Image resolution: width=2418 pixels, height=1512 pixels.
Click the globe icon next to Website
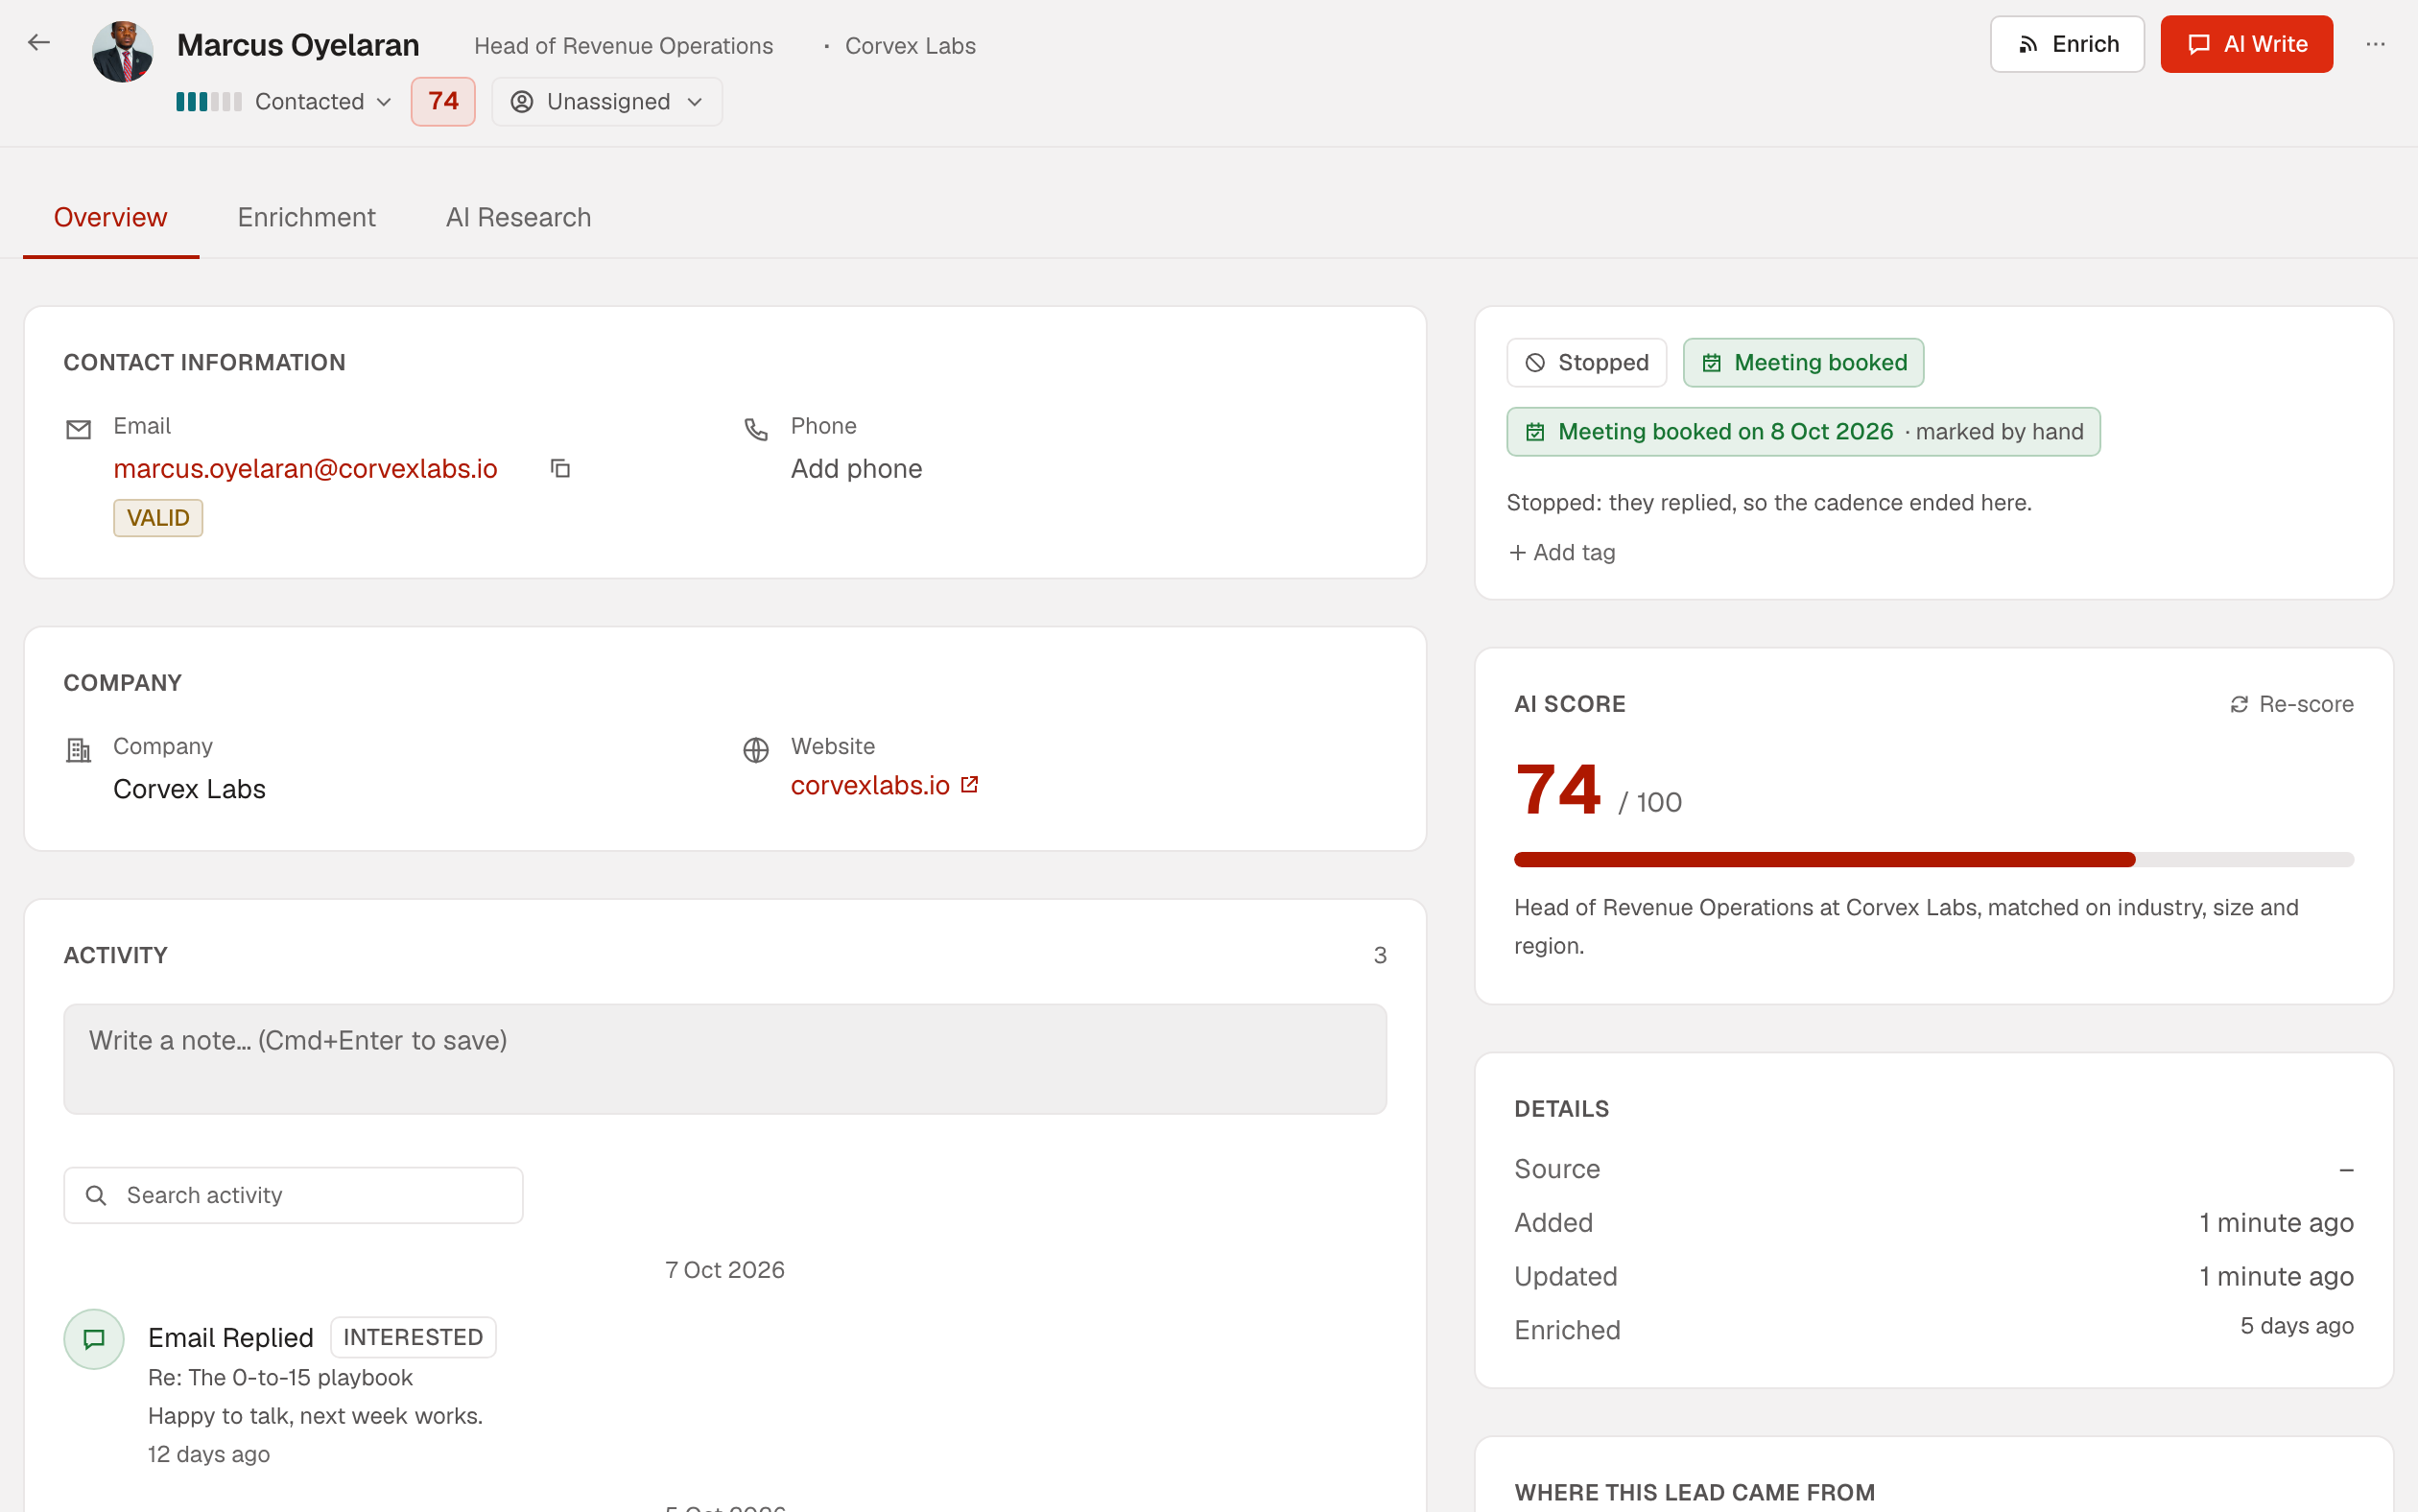(x=756, y=750)
